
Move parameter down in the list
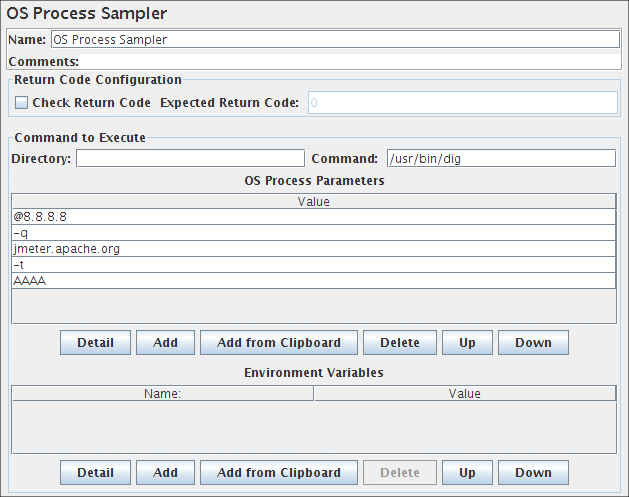point(533,343)
